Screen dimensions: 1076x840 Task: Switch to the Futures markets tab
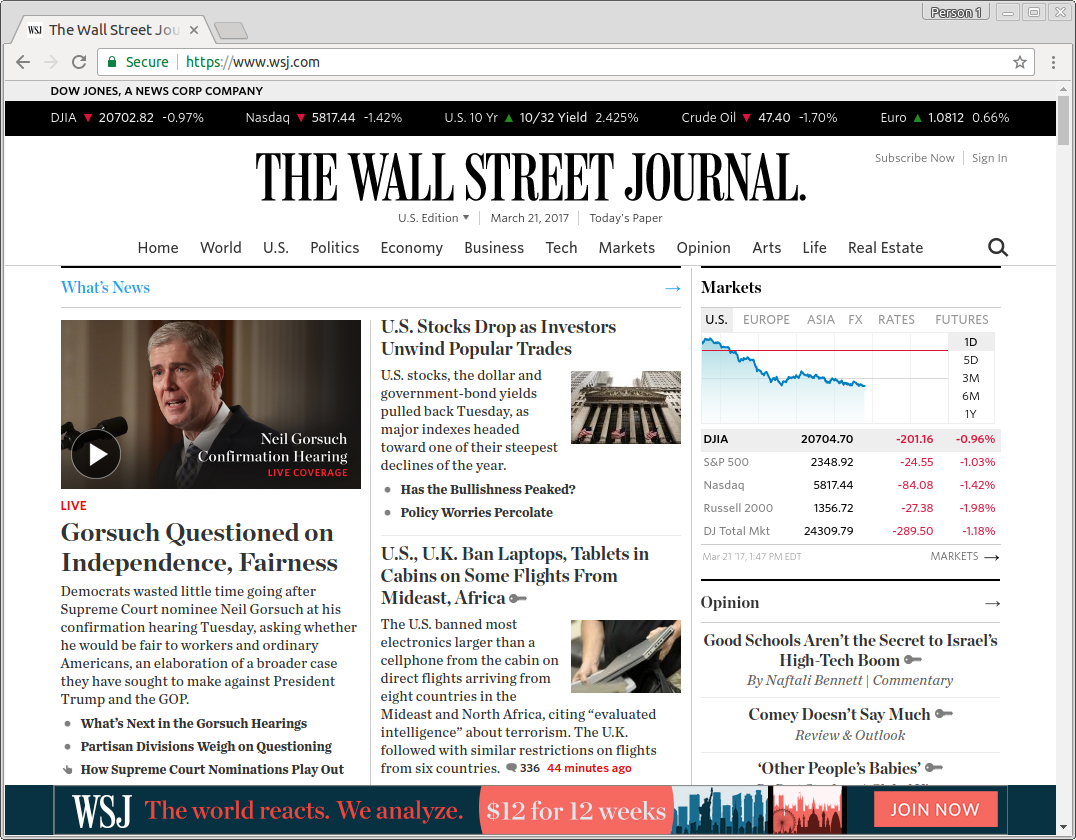[x=961, y=319]
